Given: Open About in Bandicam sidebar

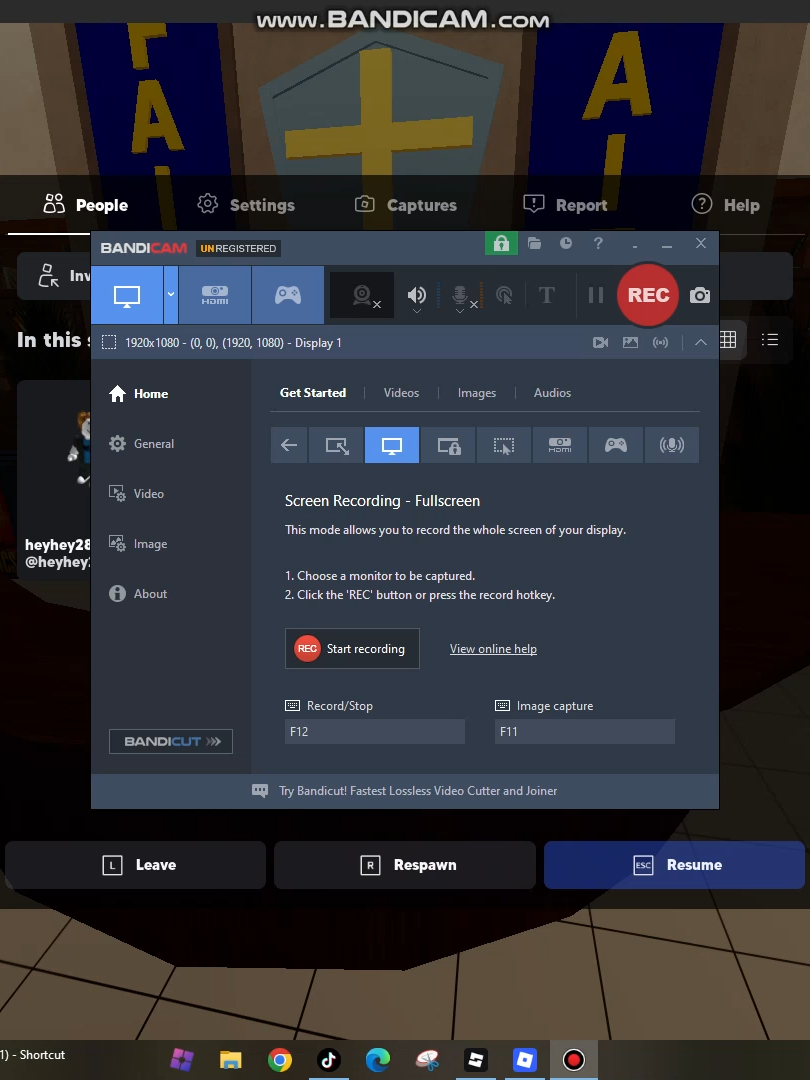Looking at the screenshot, I should point(138,594).
